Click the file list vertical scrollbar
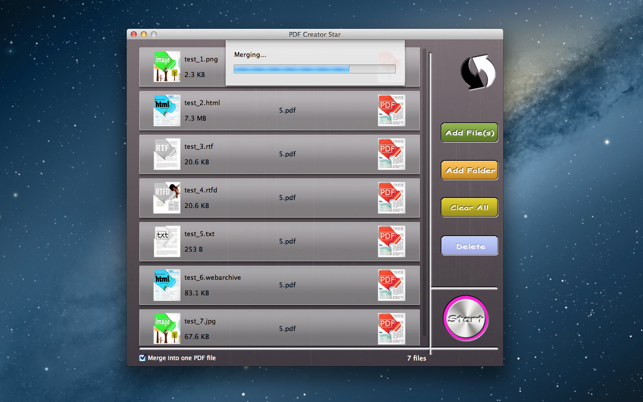Viewport: 643px width, 402px height. 424,193
